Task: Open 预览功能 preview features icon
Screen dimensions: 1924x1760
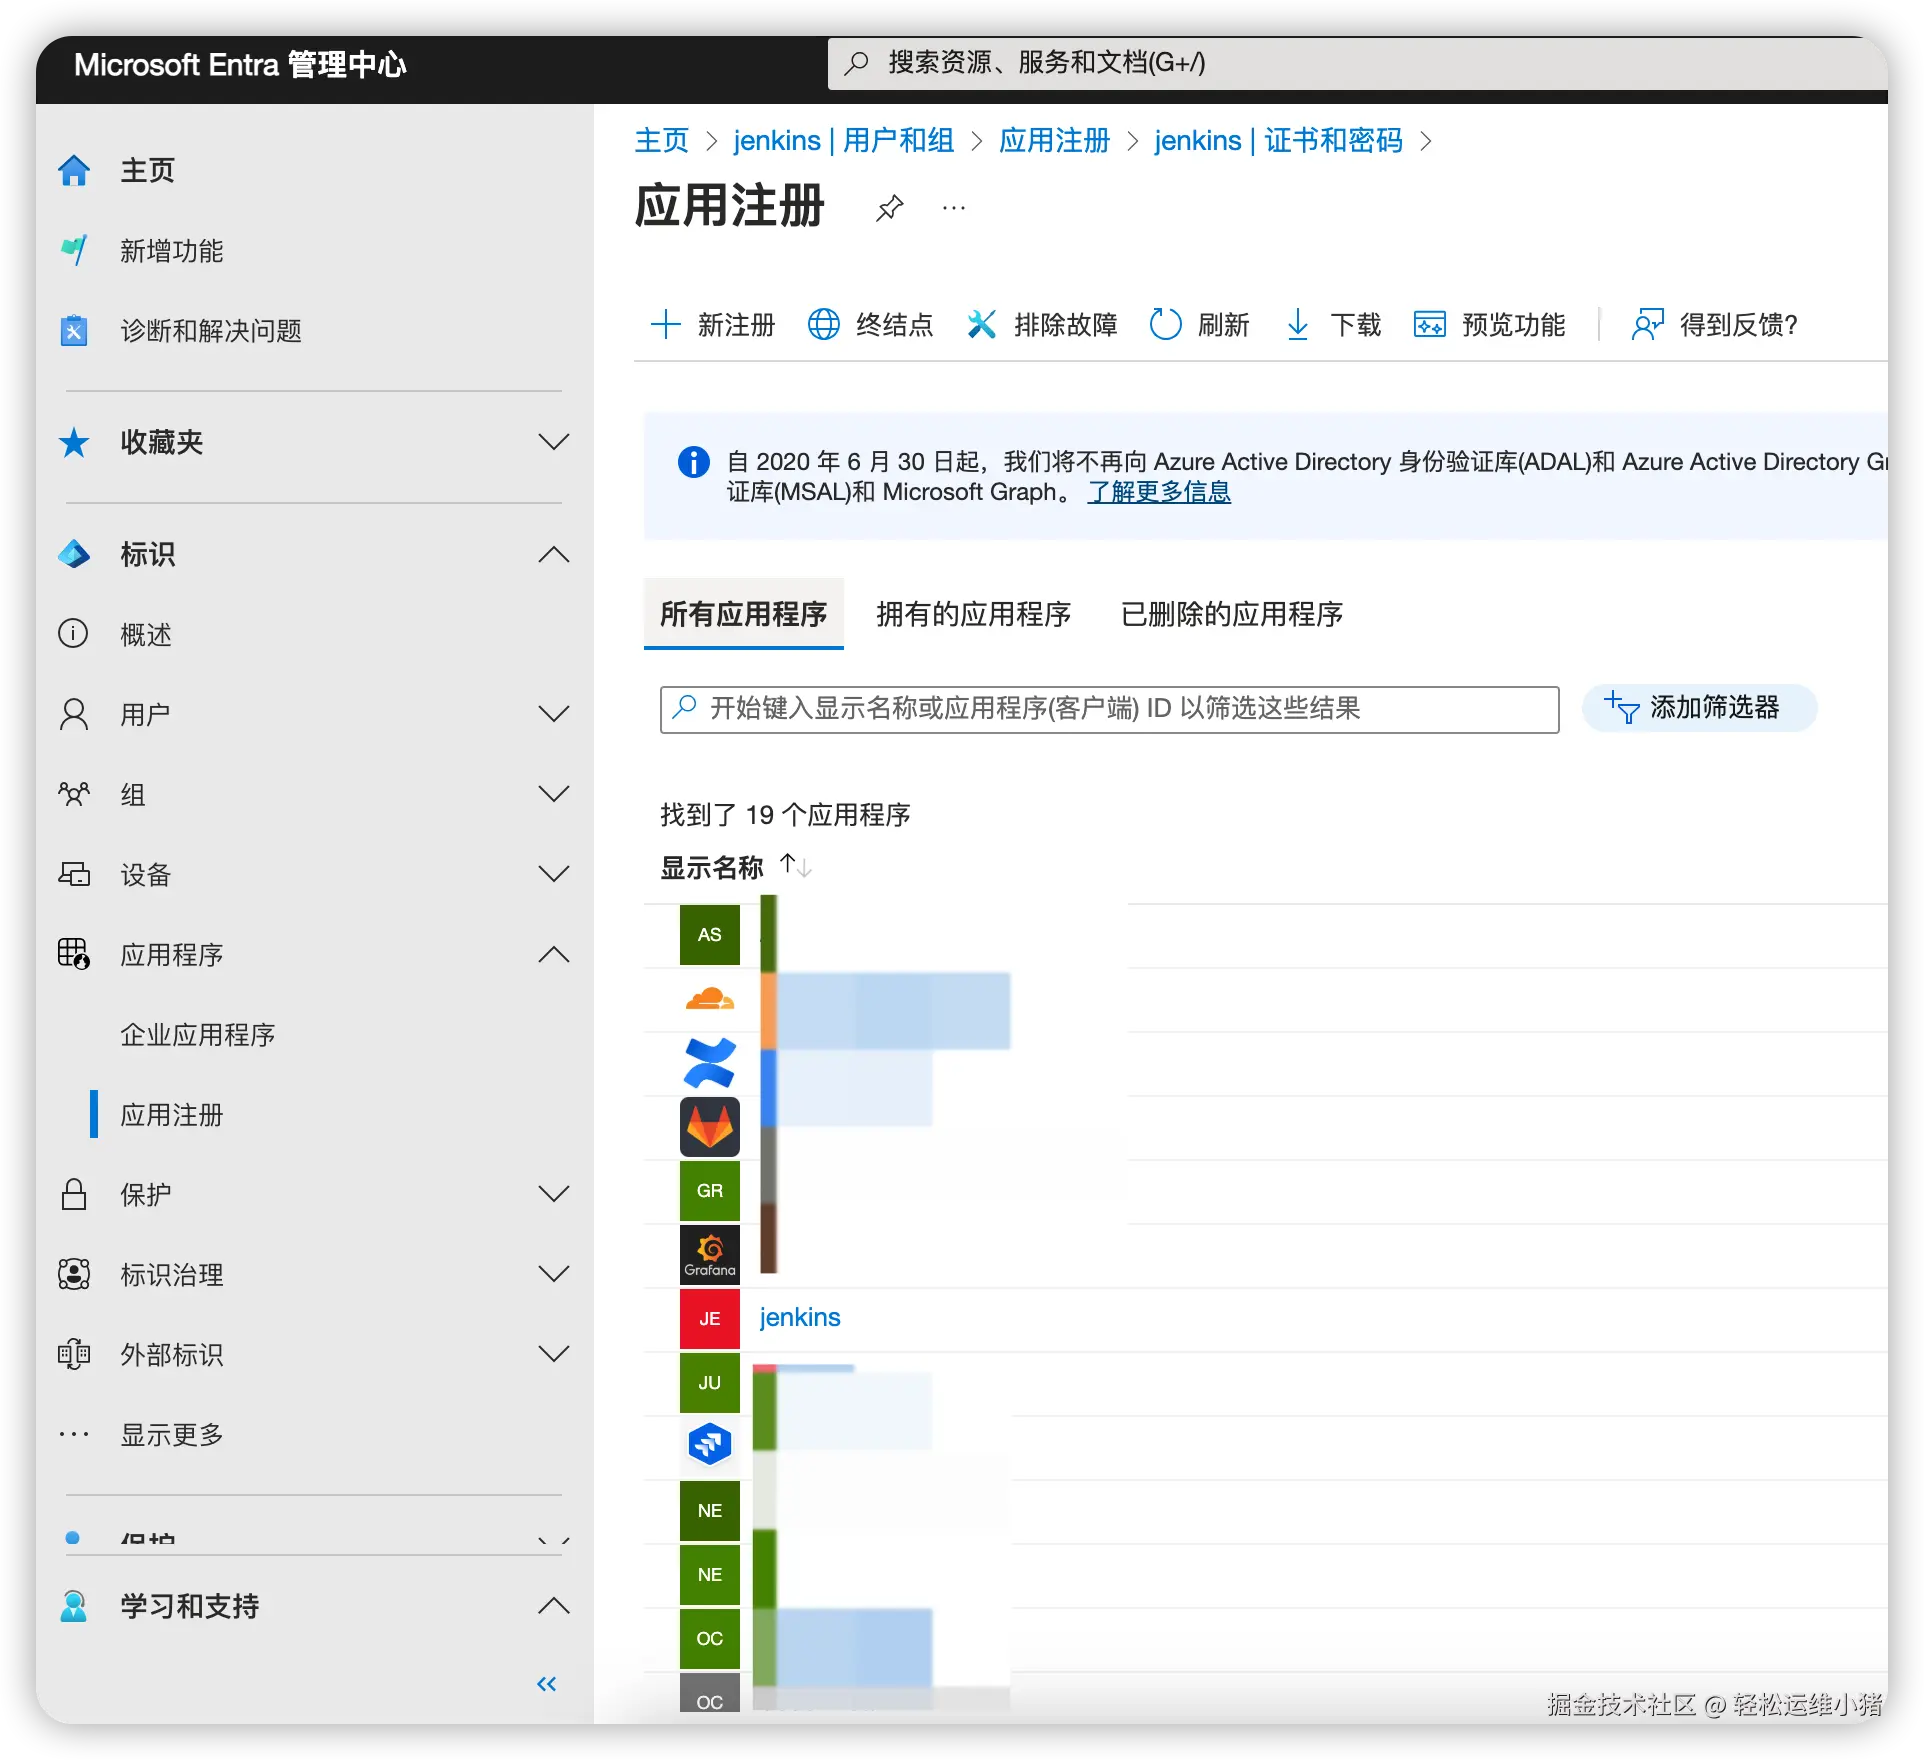Action: click(1429, 324)
